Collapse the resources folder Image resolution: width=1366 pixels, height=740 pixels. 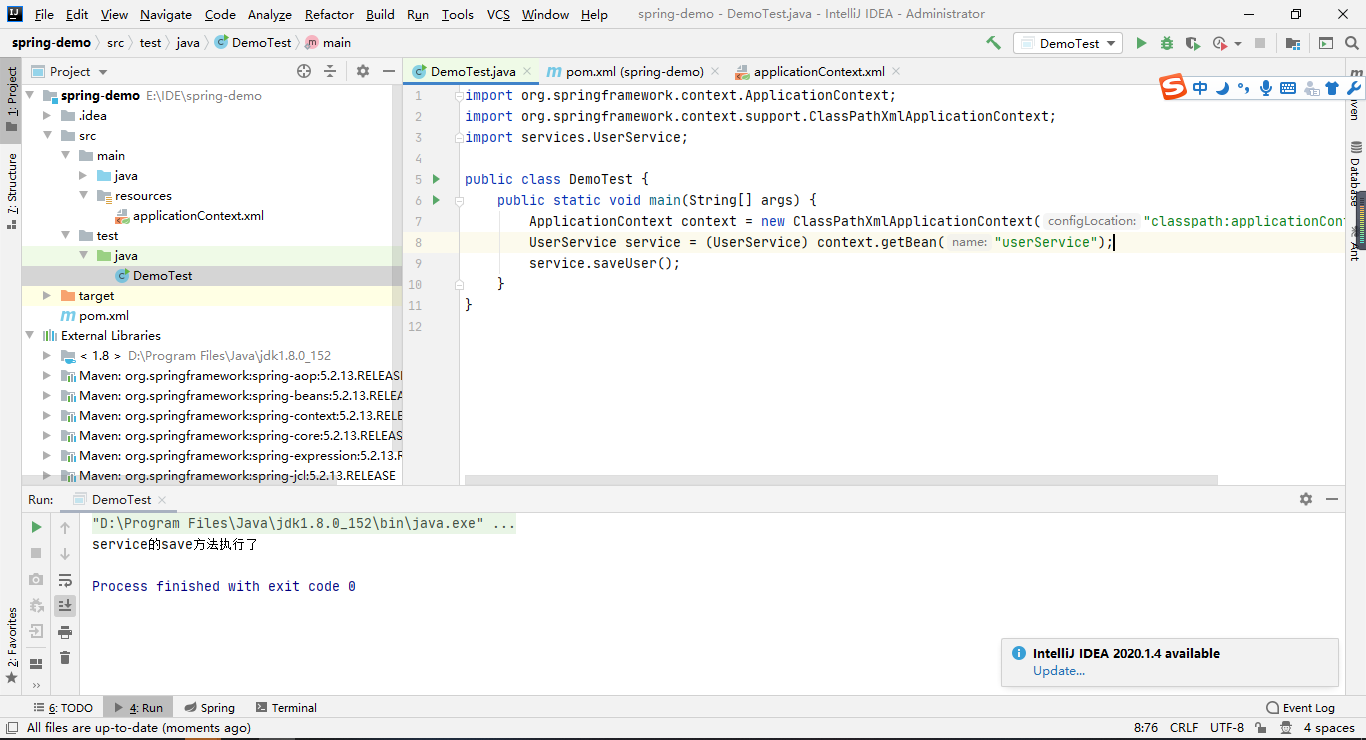coord(83,196)
